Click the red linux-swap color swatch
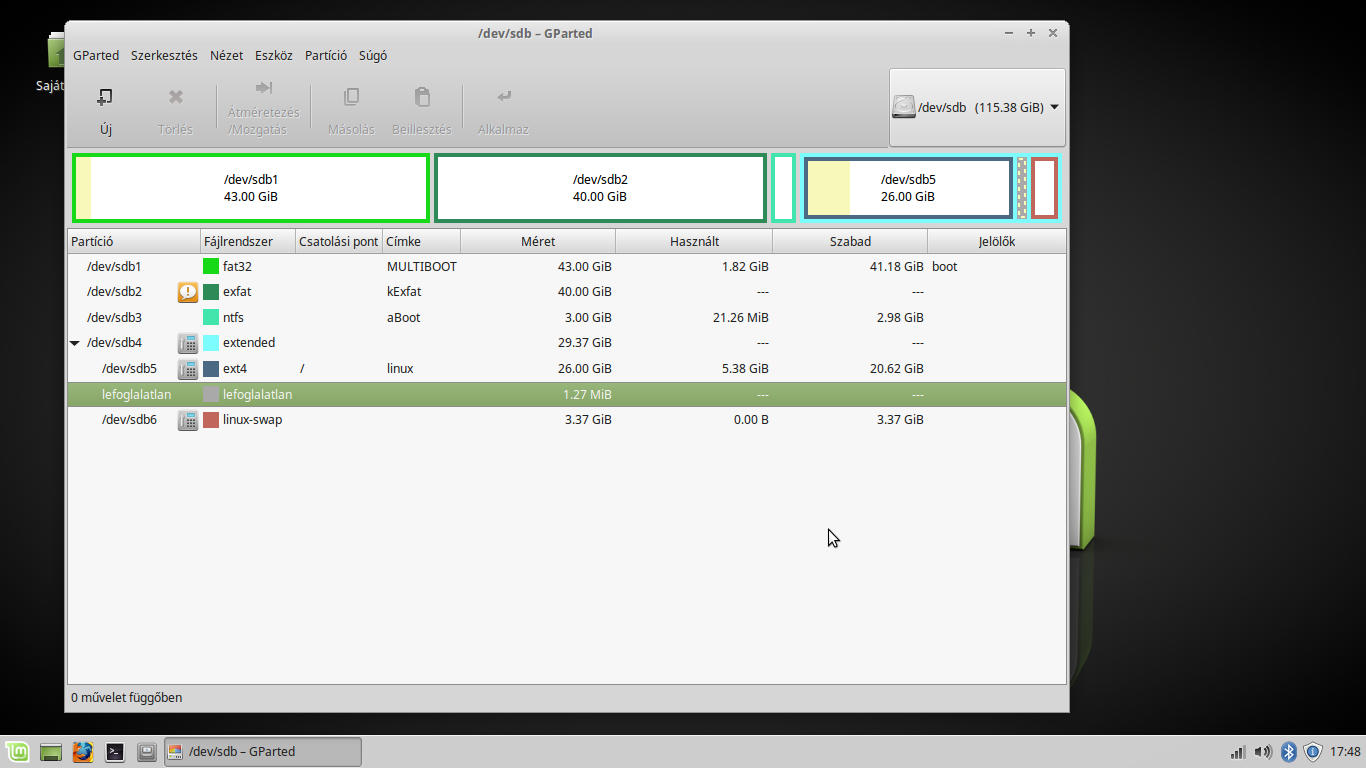The image size is (1366, 768). (x=211, y=420)
